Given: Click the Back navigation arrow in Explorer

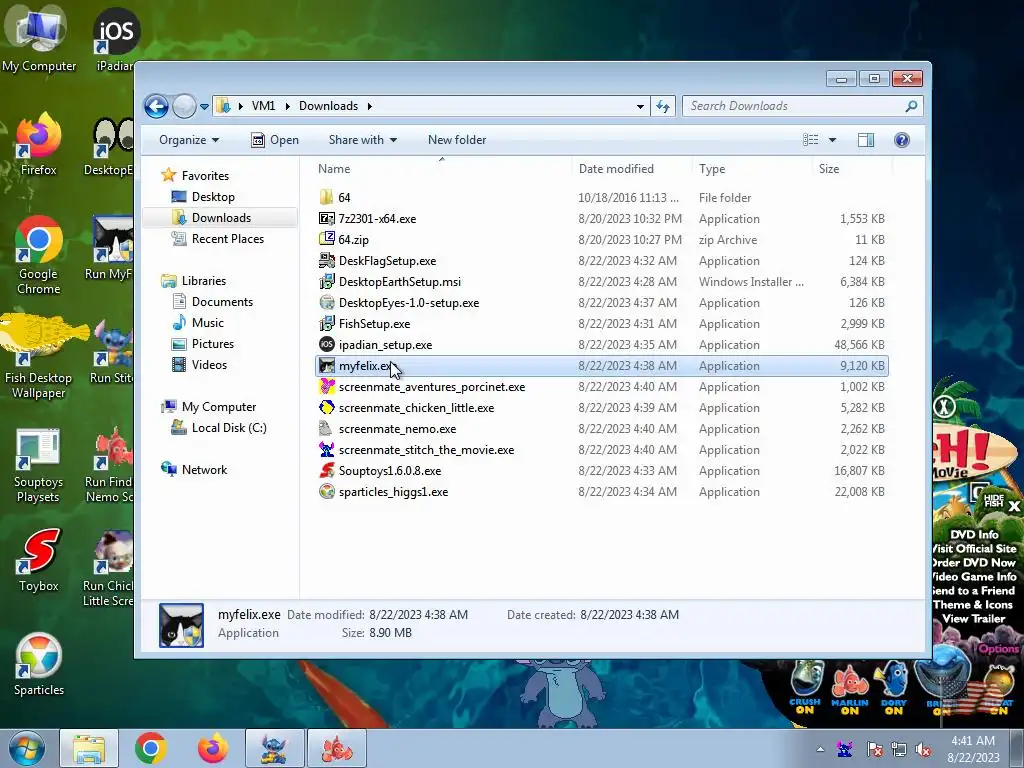Looking at the screenshot, I should coord(156,106).
